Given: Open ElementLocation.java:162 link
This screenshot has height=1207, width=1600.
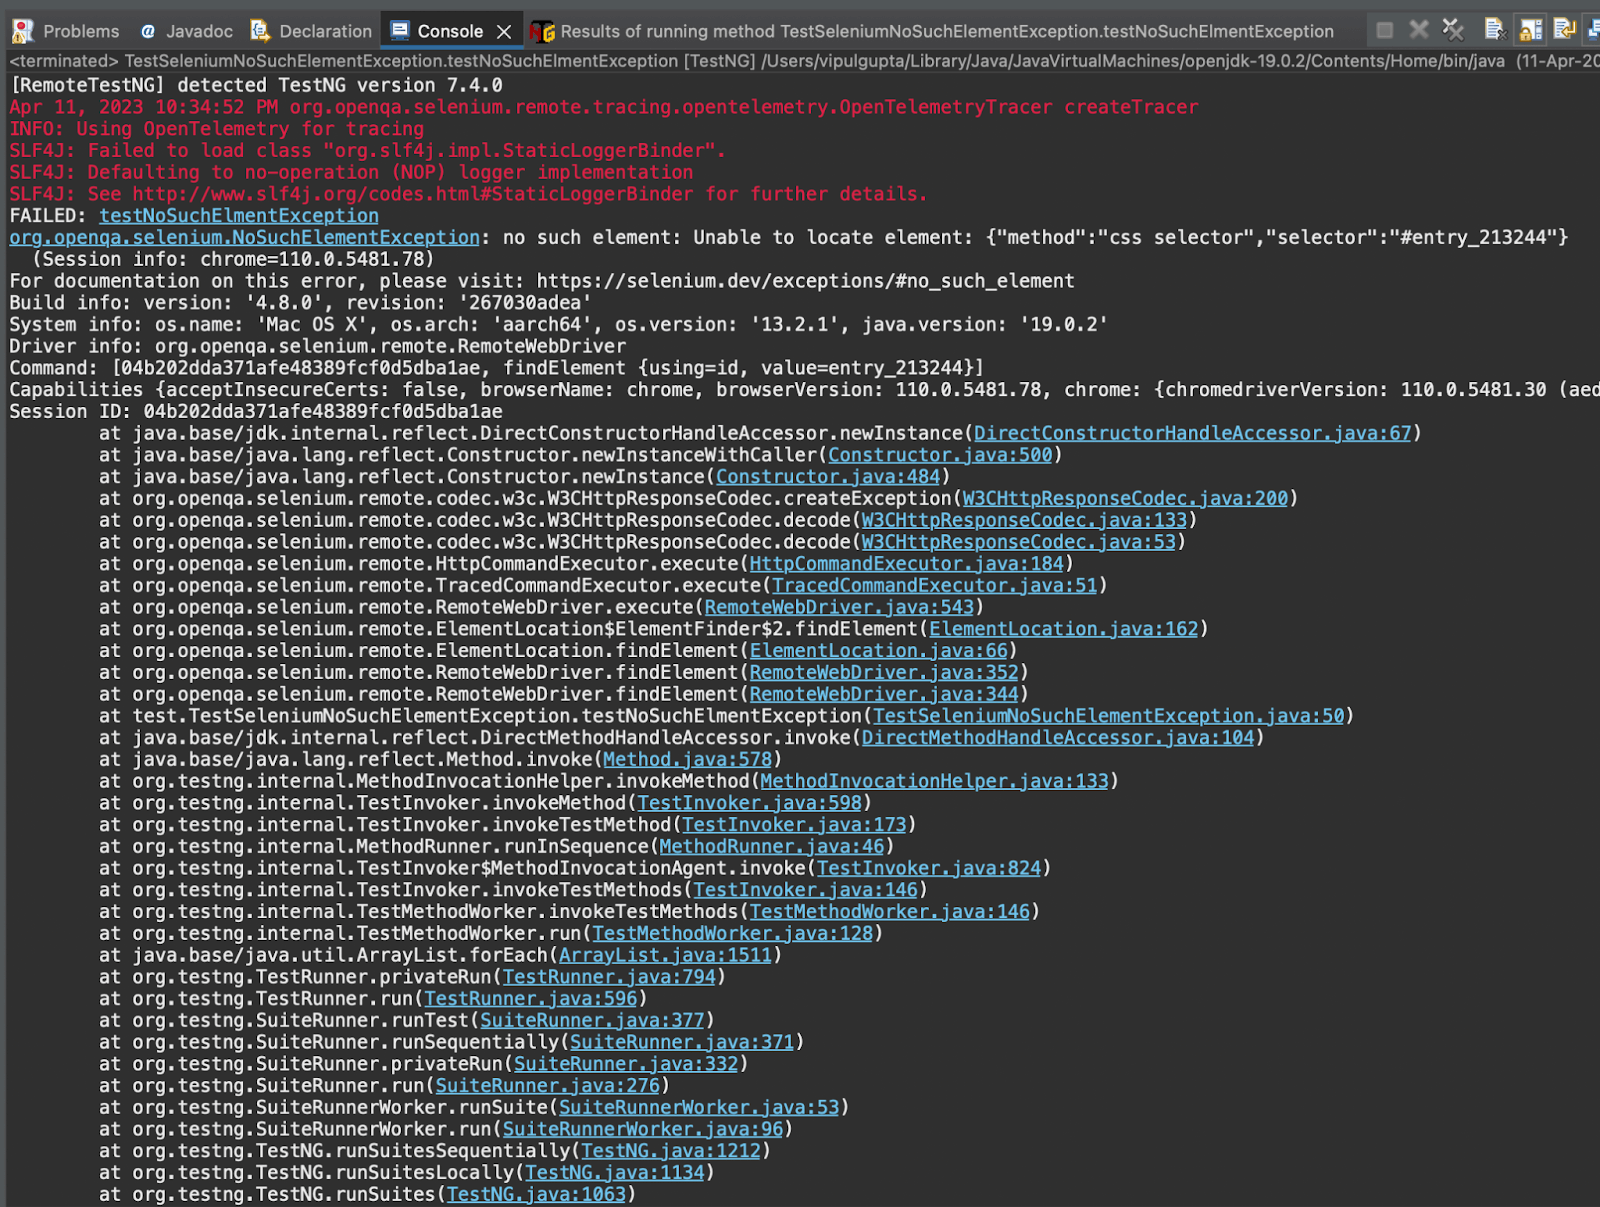Looking at the screenshot, I should point(1064,629).
